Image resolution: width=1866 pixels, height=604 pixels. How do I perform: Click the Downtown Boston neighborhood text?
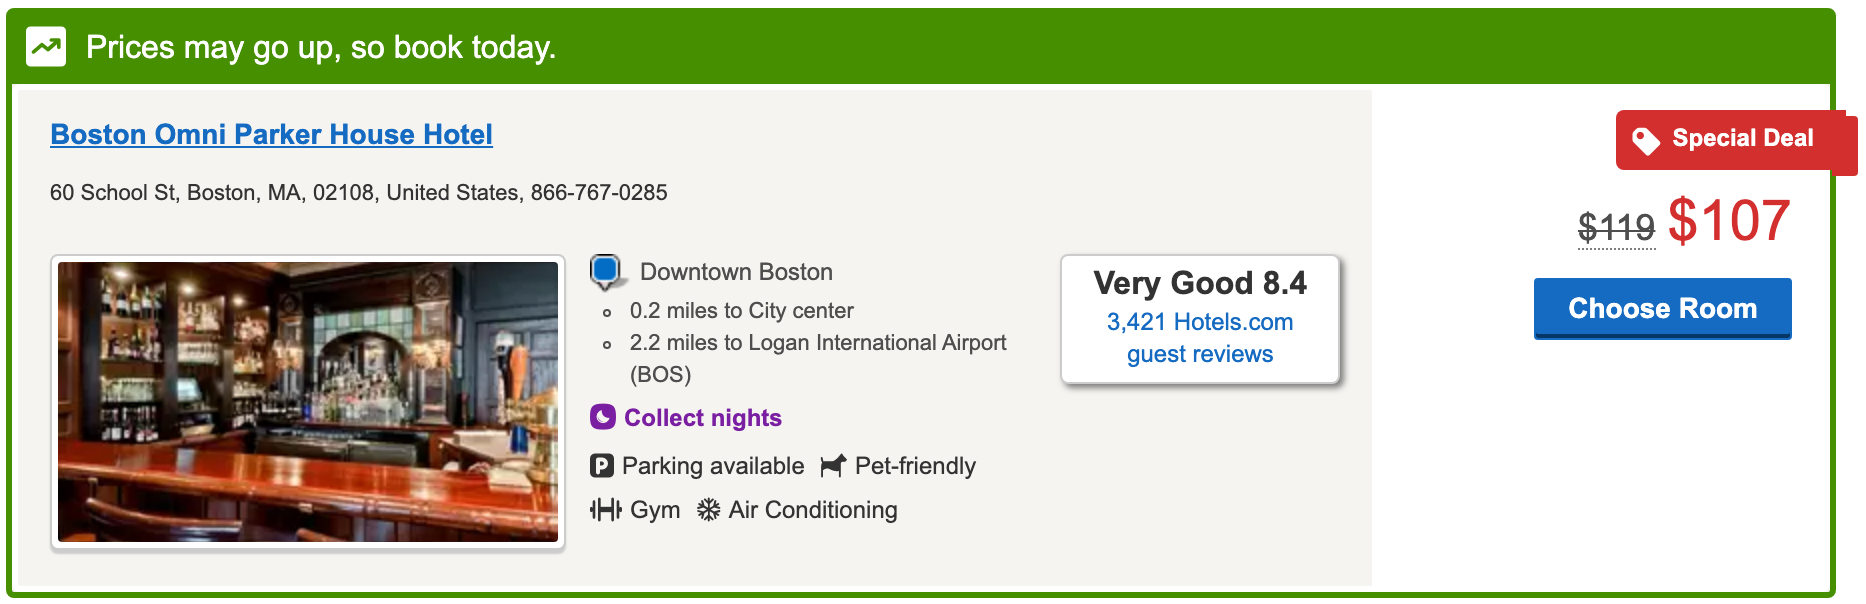coord(736,272)
